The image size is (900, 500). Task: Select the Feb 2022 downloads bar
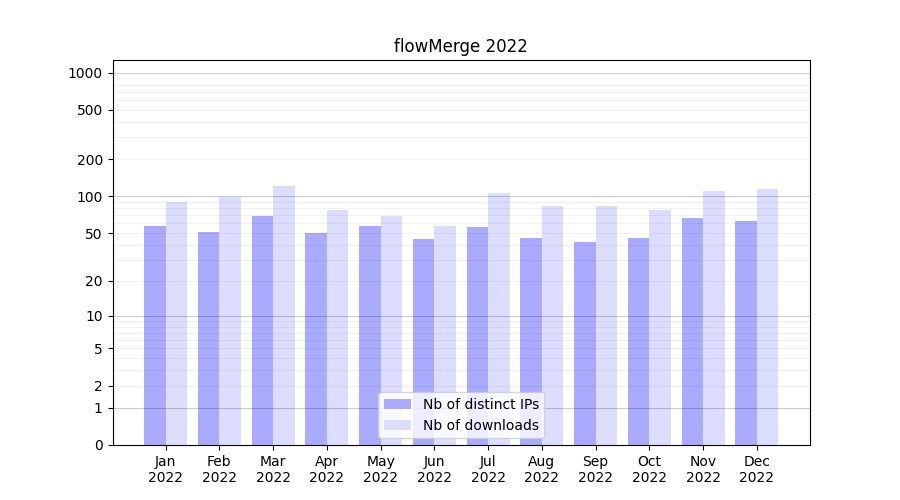tap(230, 320)
